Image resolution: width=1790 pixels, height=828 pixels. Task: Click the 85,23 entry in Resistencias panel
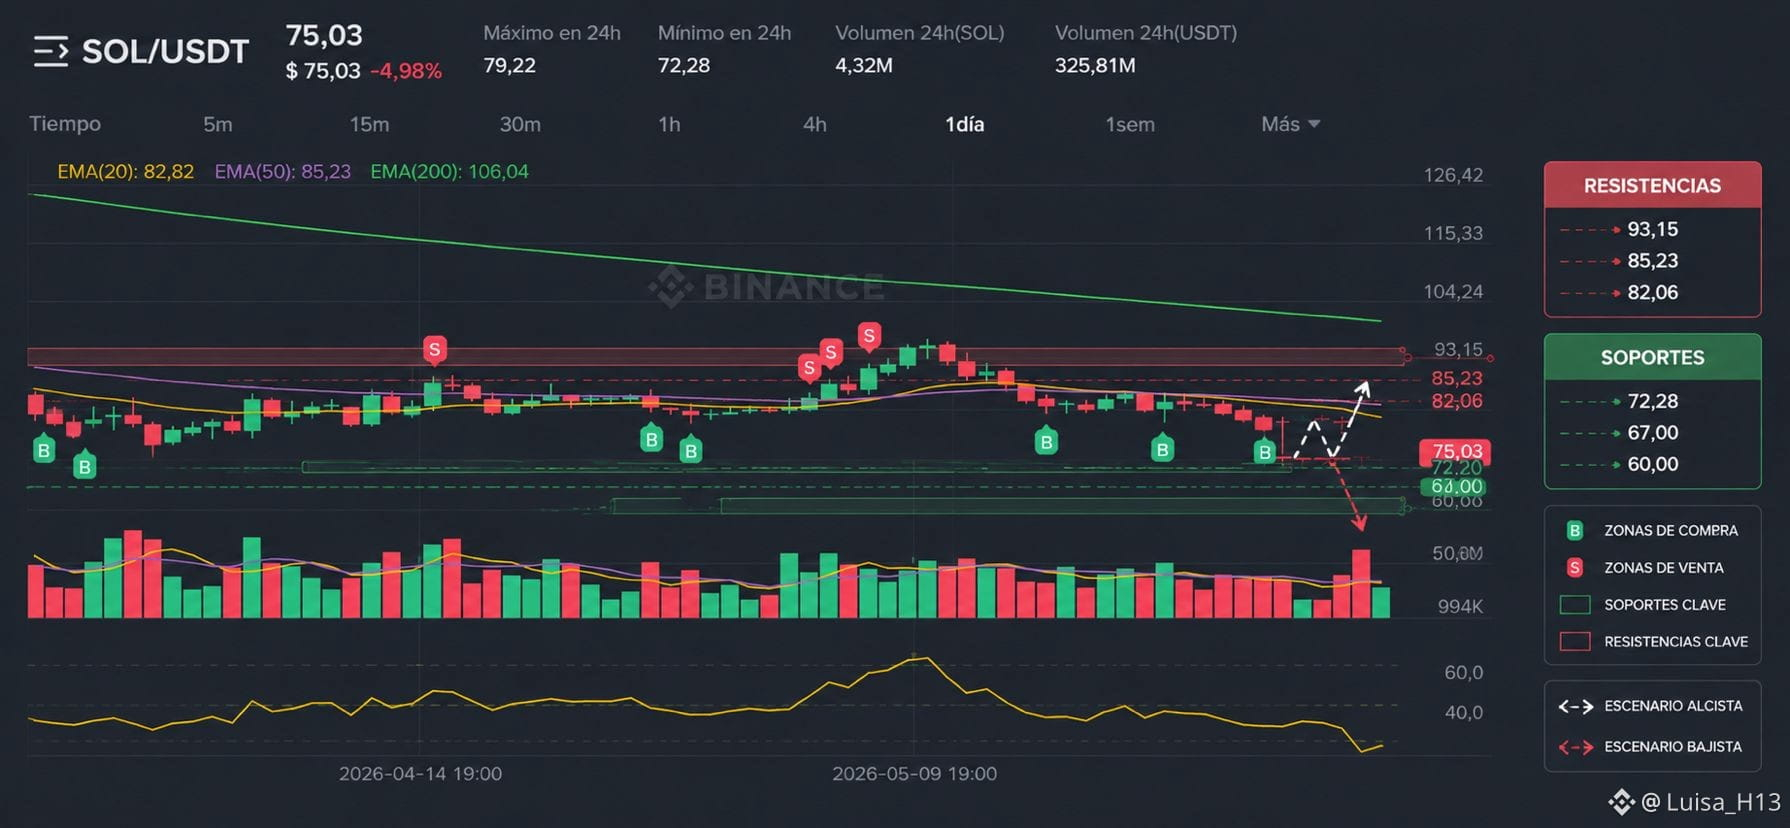(x=1652, y=261)
